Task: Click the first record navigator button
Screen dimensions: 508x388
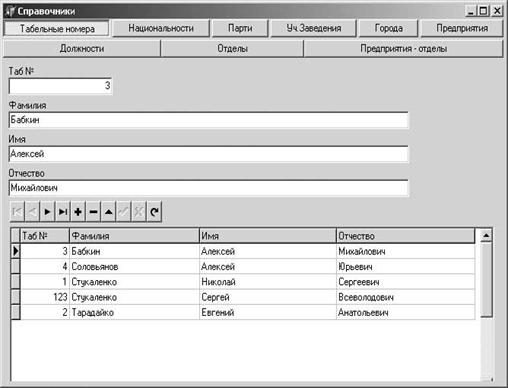Action: pyautogui.click(x=17, y=212)
